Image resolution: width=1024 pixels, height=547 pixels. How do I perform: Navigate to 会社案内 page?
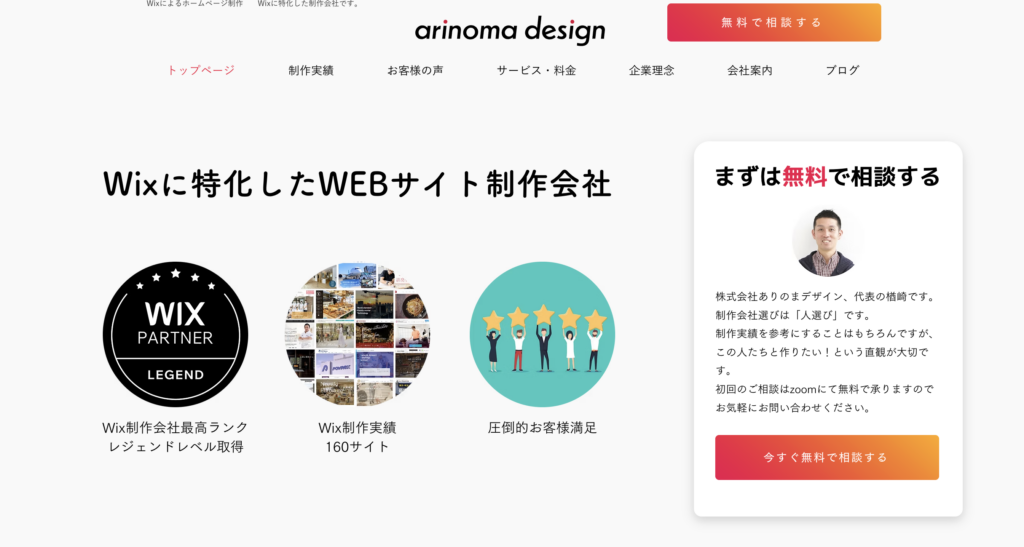pos(750,70)
